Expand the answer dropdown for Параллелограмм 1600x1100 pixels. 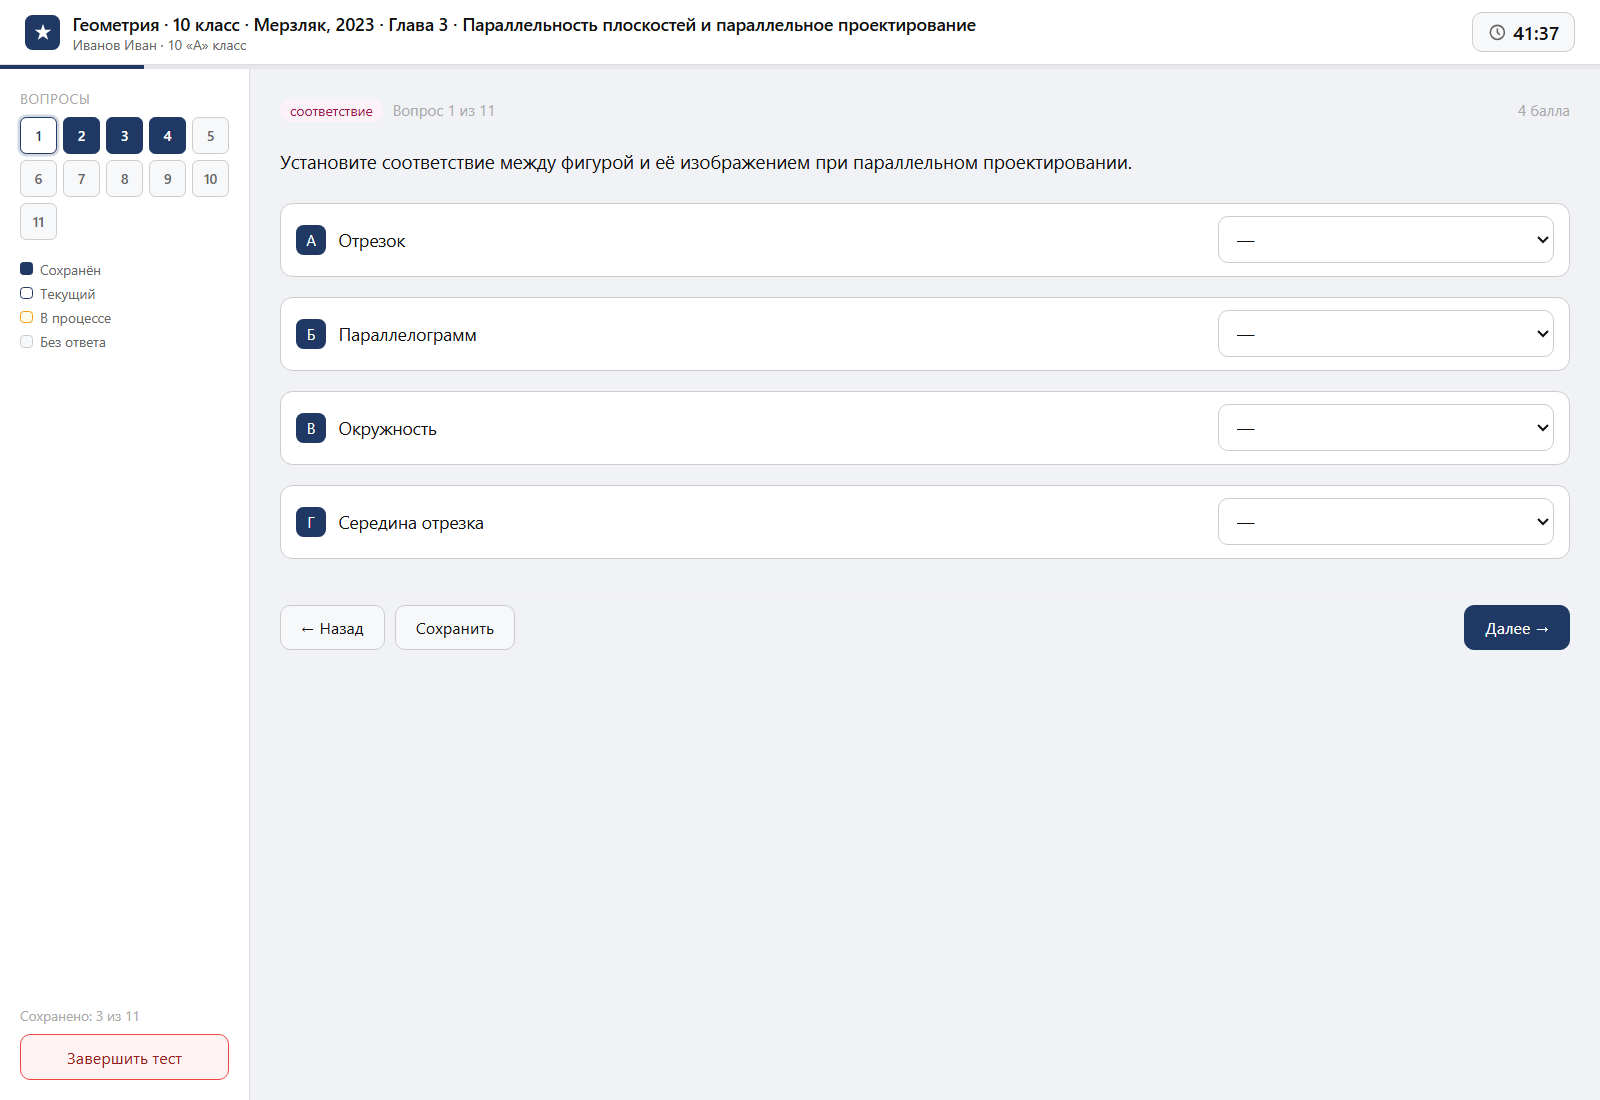[1386, 334]
